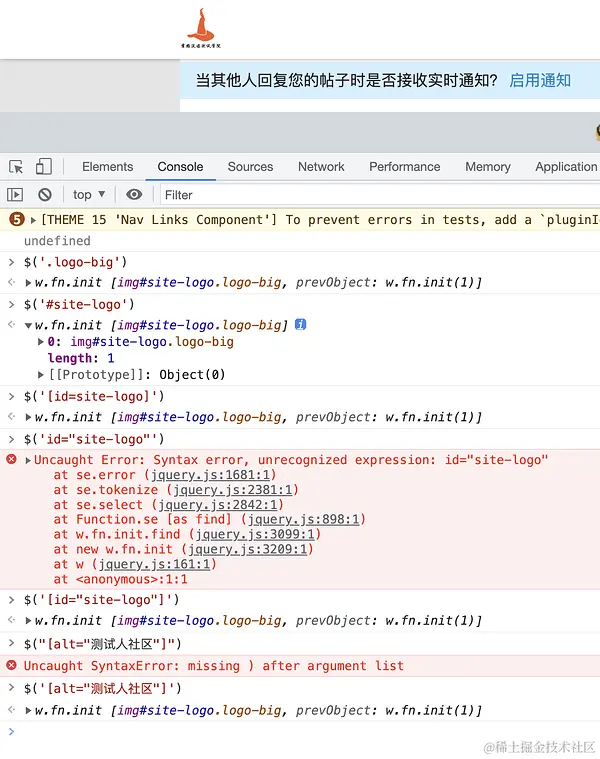Collapse the expanded w.fn.init result under $('#site-logo')
Image resolution: width=600 pixels, height=759 pixels.
click(29, 325)
